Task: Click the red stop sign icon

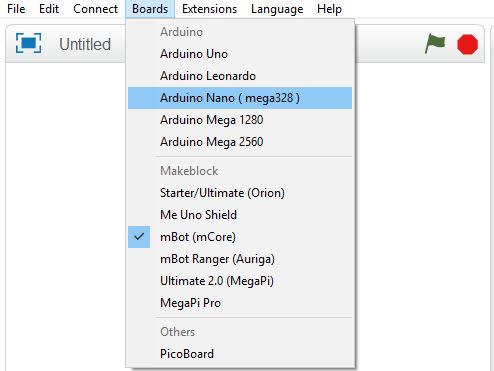Action: [467, 44]
